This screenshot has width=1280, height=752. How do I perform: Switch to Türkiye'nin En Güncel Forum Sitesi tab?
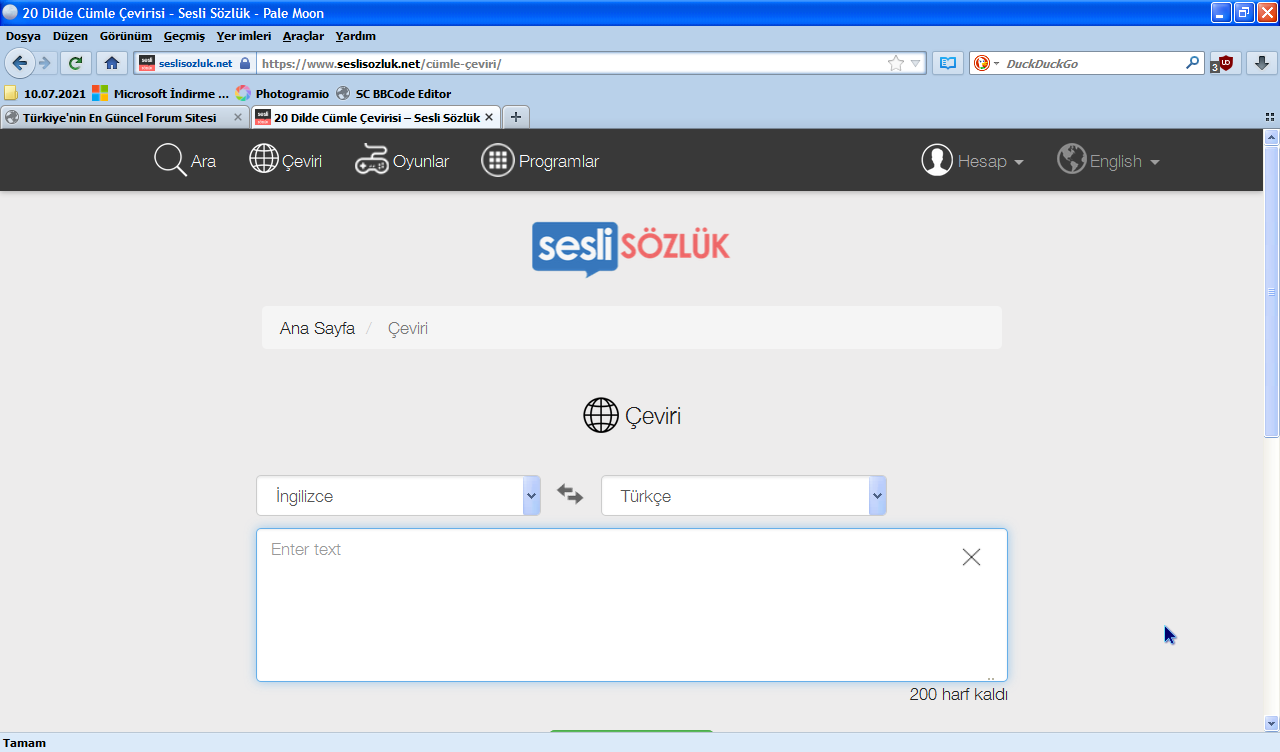coord(124,117)
